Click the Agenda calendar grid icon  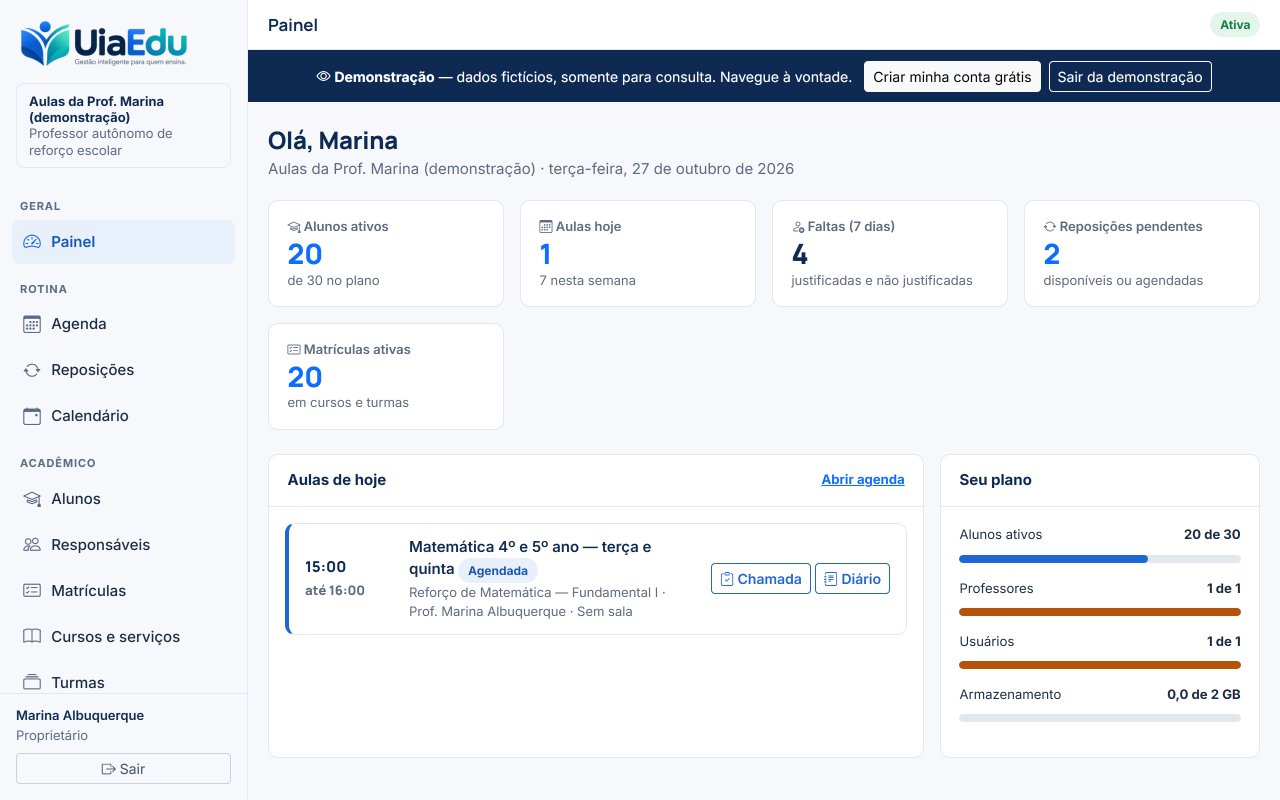(32, 324)
